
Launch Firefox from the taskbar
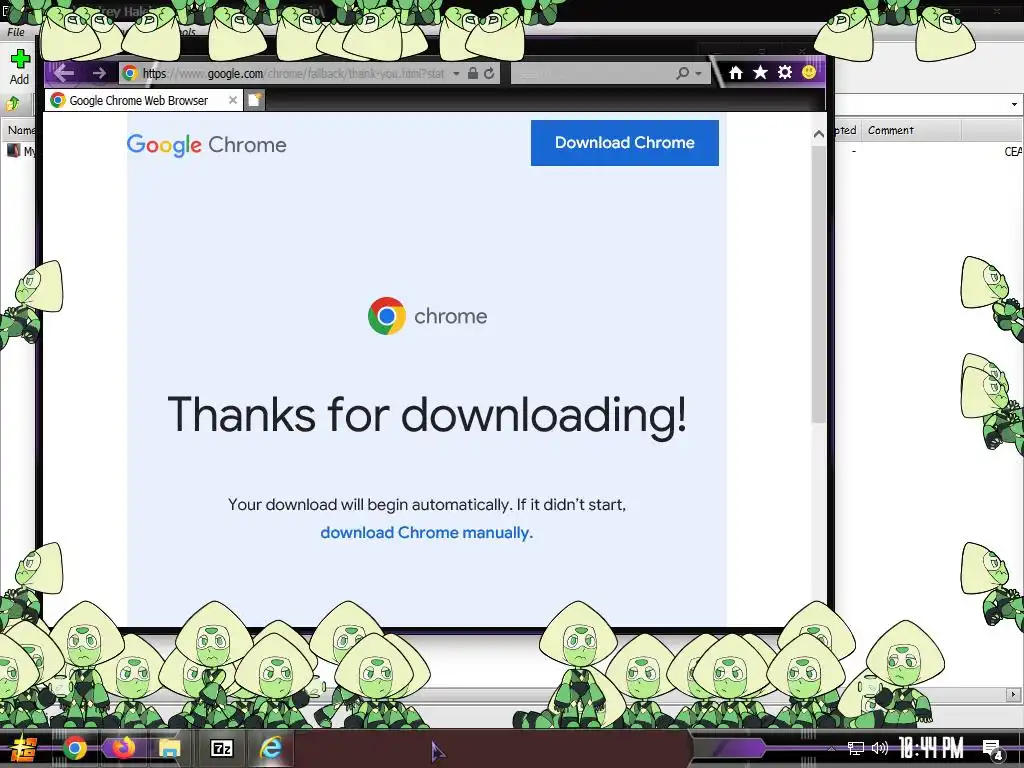pyautogui.click(x=123, y=748)
